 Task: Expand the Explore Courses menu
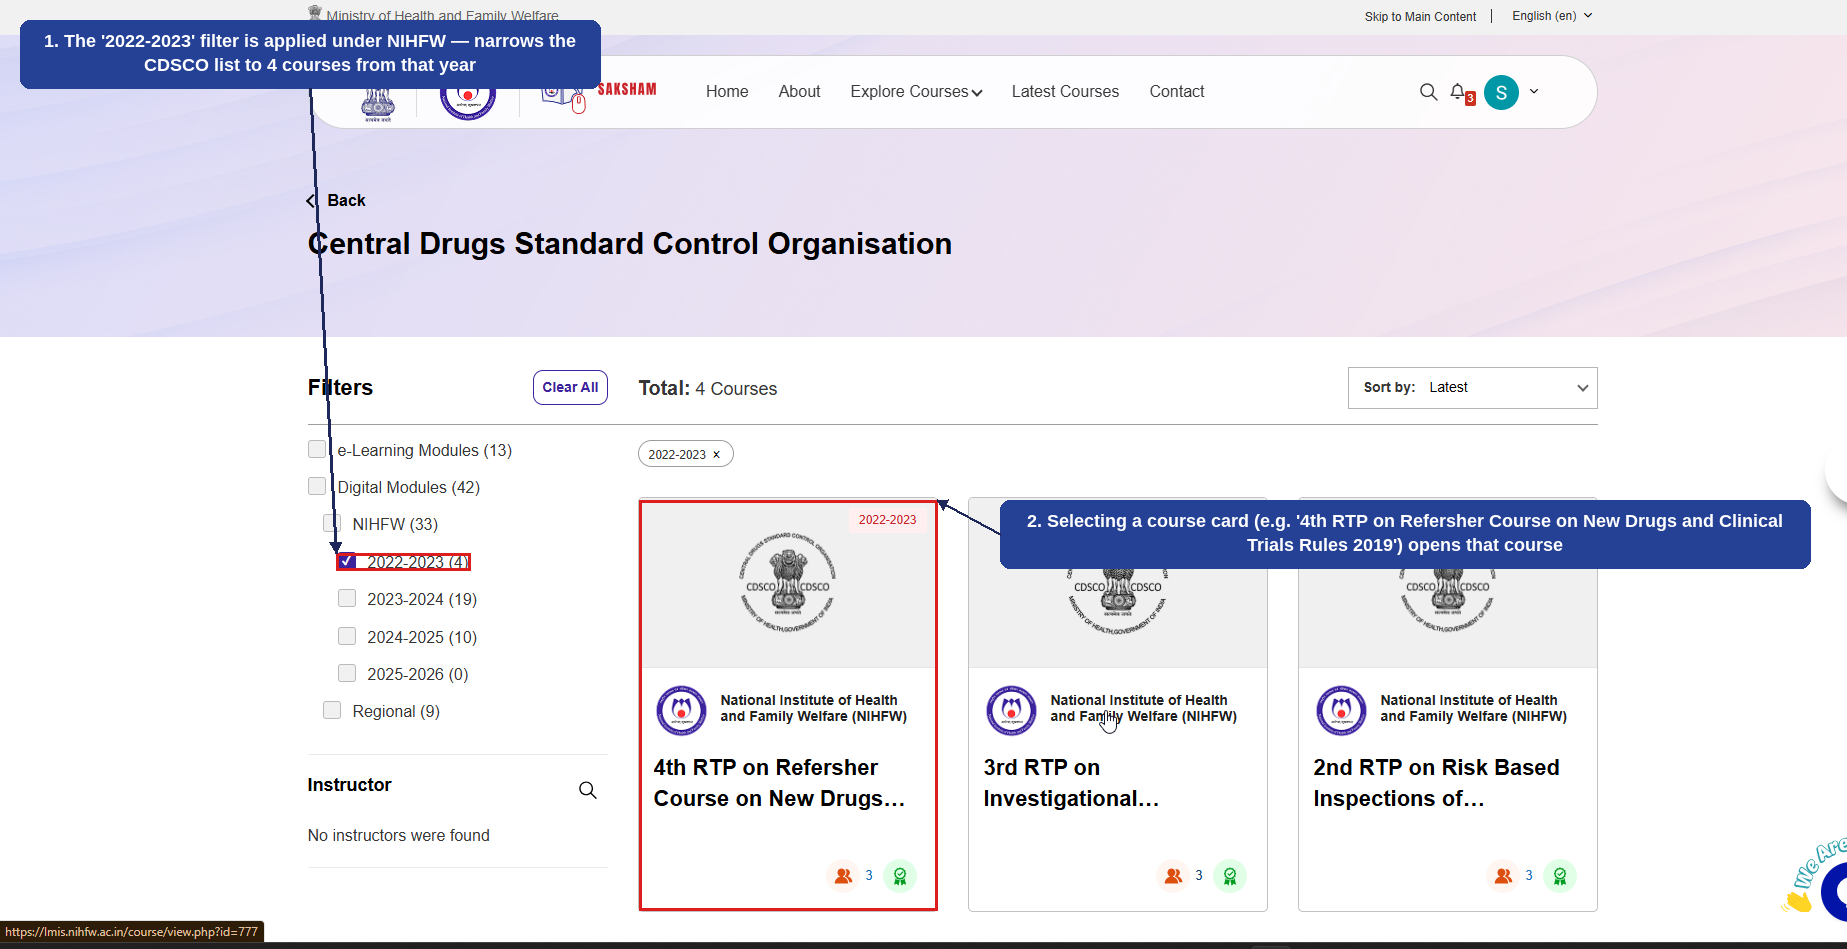(x=916, y=92)
